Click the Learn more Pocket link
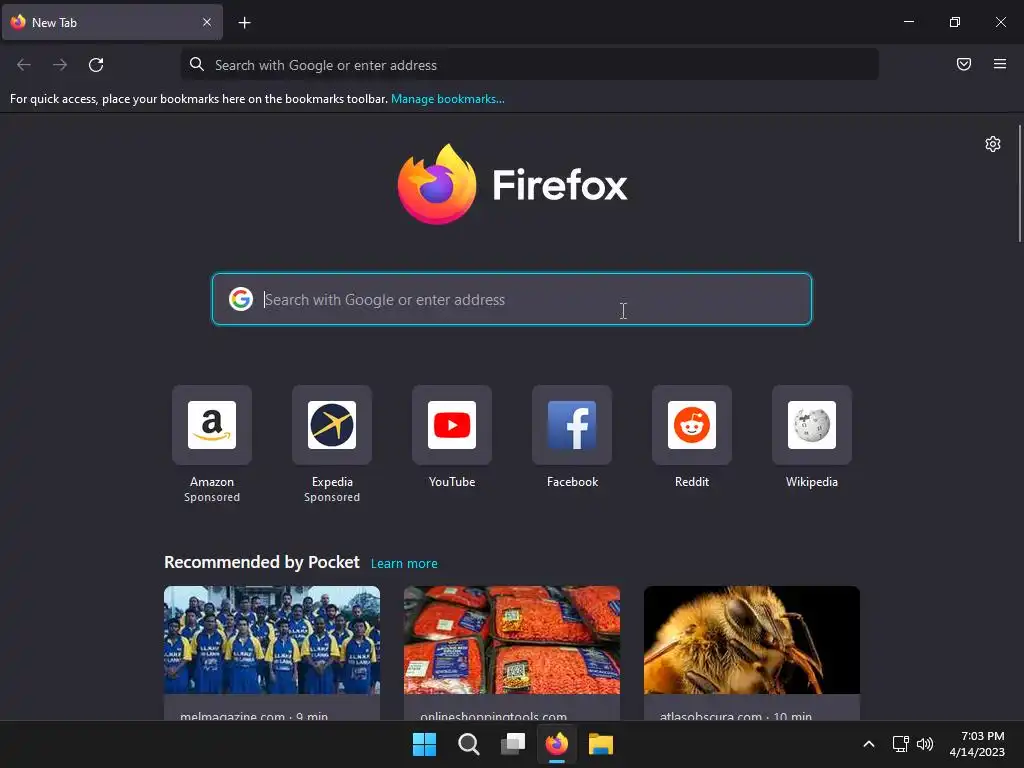The width and height of the screenshot is (1024, 768). click(x=404, y=564)
